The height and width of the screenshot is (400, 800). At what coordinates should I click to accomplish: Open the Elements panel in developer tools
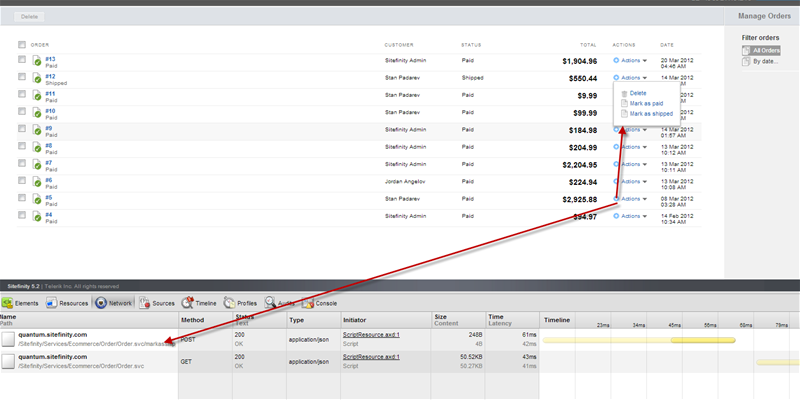click(22, 301)
